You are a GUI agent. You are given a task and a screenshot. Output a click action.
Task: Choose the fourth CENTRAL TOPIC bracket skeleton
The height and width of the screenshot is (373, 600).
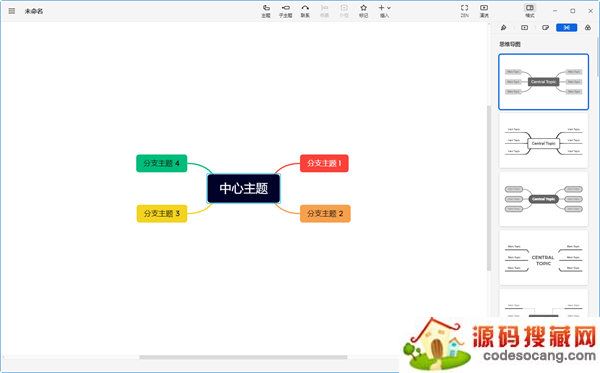pyautogui.click(x=543, y=258)
